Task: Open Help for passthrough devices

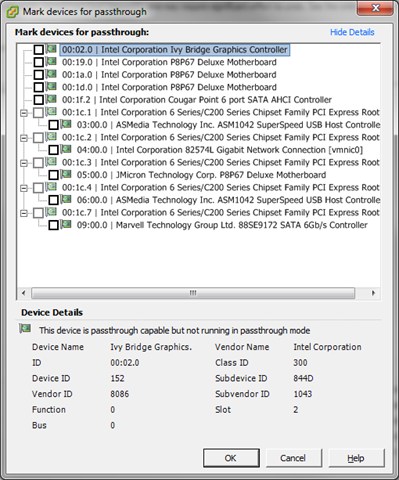Action: click(356, 458)
